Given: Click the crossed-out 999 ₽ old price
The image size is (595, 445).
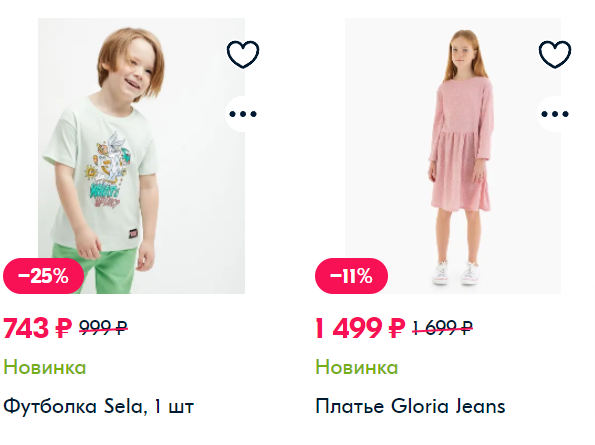Looking at the screenshot, I should [103, 327].
